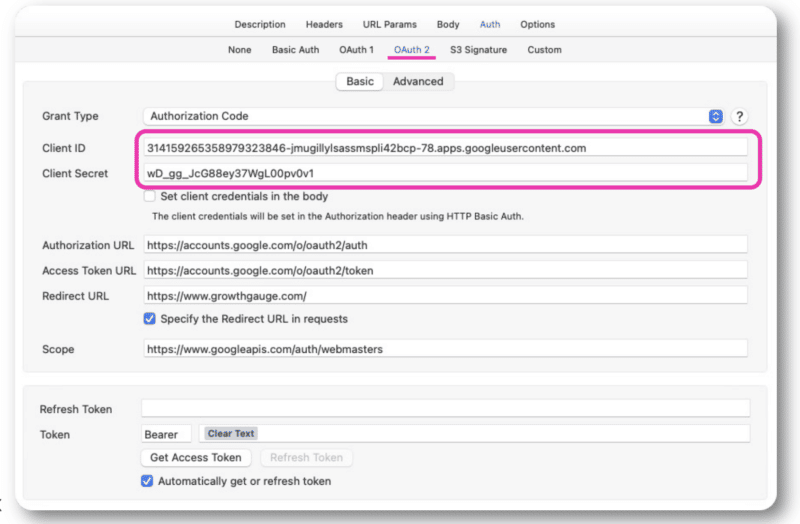Viewport: 800px width, 524px height.
Task: Open the URL Params tab
Action: [389, 25]
